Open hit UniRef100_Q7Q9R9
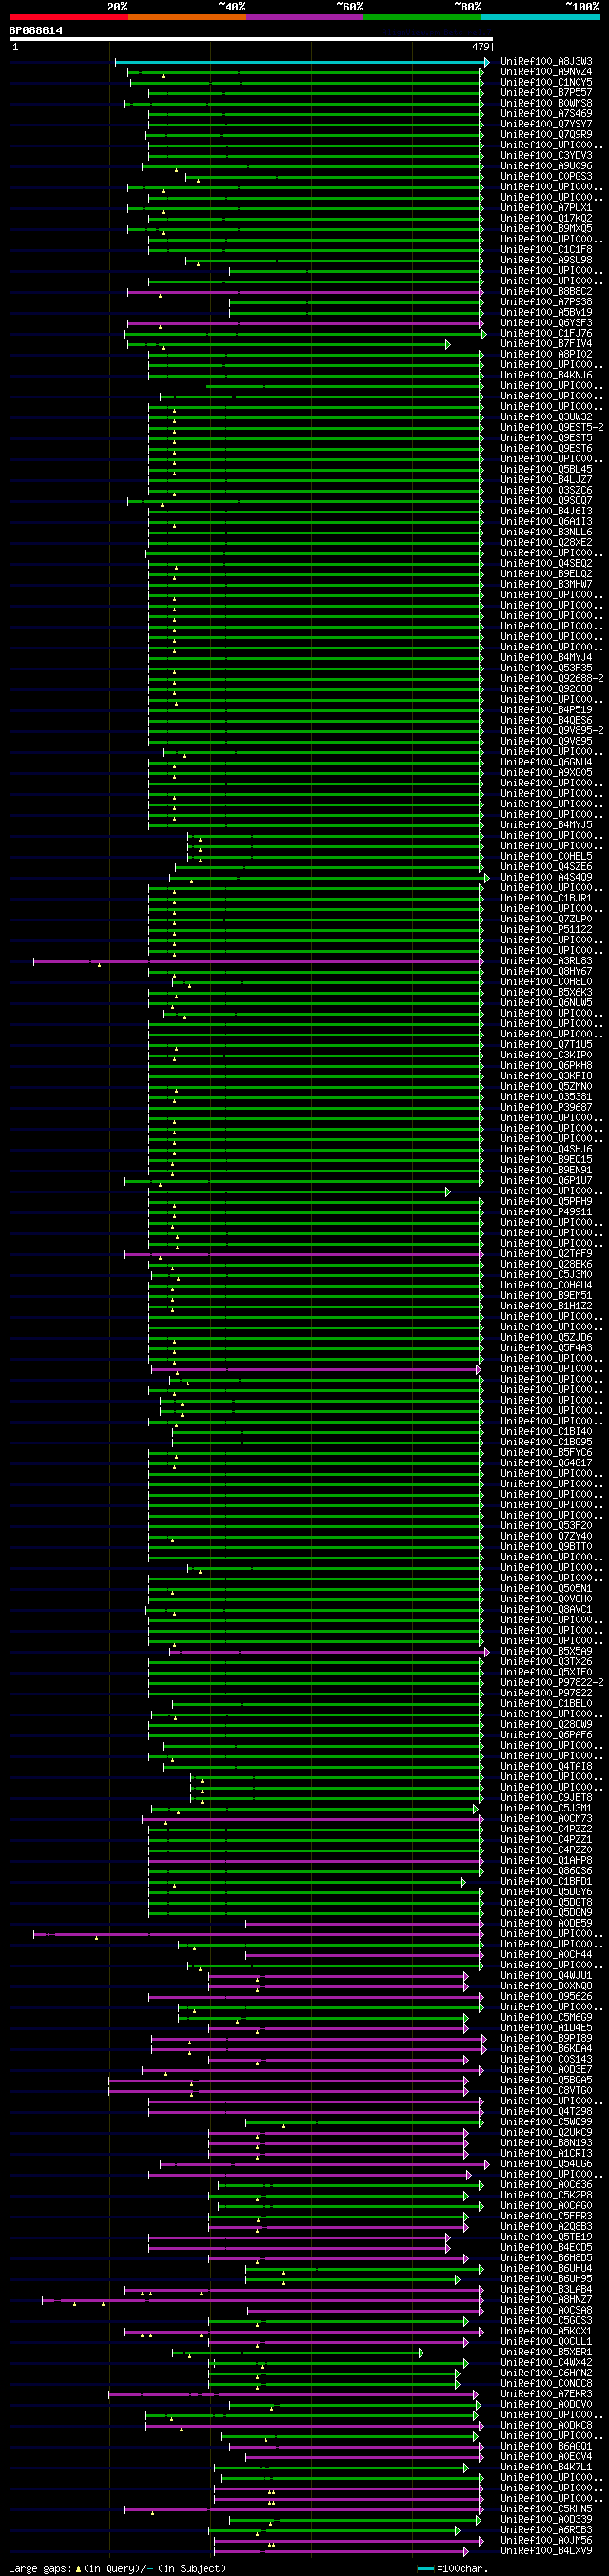This screenshot has width=609, height=2576. (x=546, y=135)
